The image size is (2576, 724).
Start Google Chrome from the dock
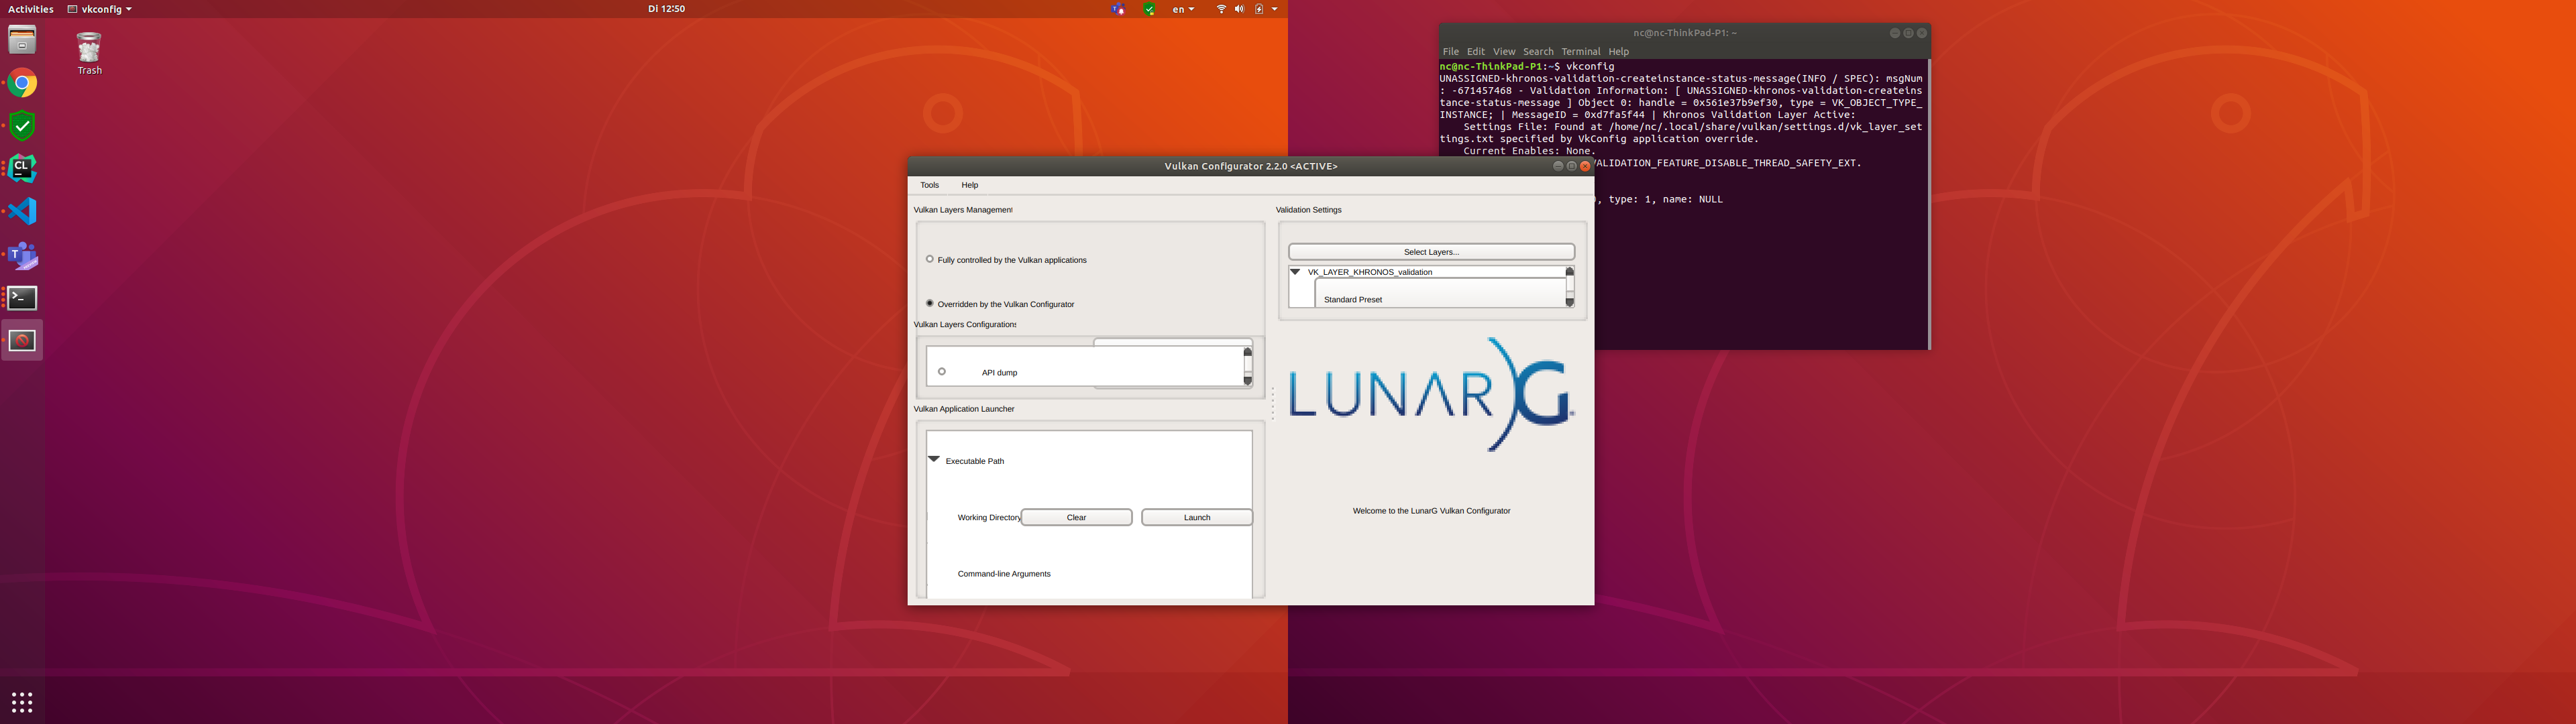click(x=21, y=83)
